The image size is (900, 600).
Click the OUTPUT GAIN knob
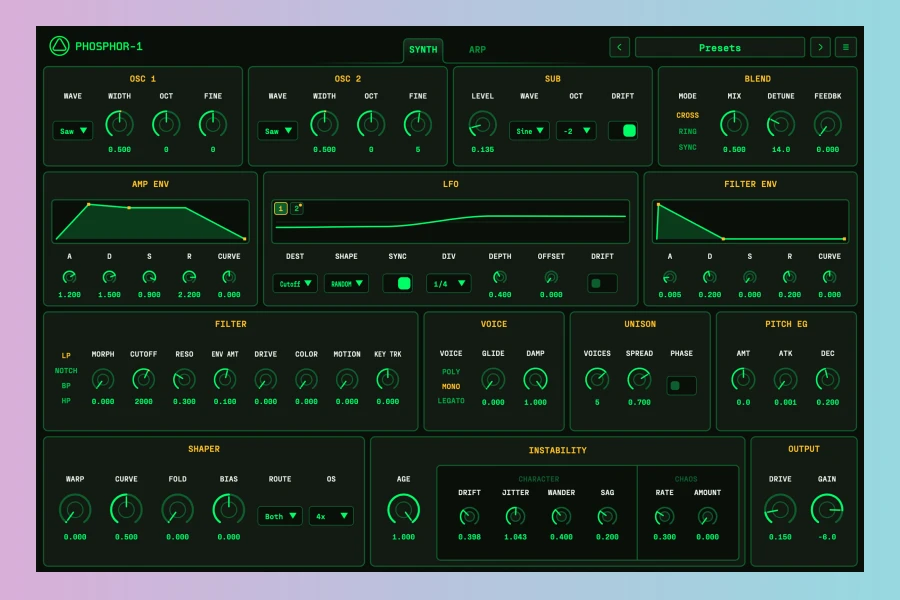[827, 509]
